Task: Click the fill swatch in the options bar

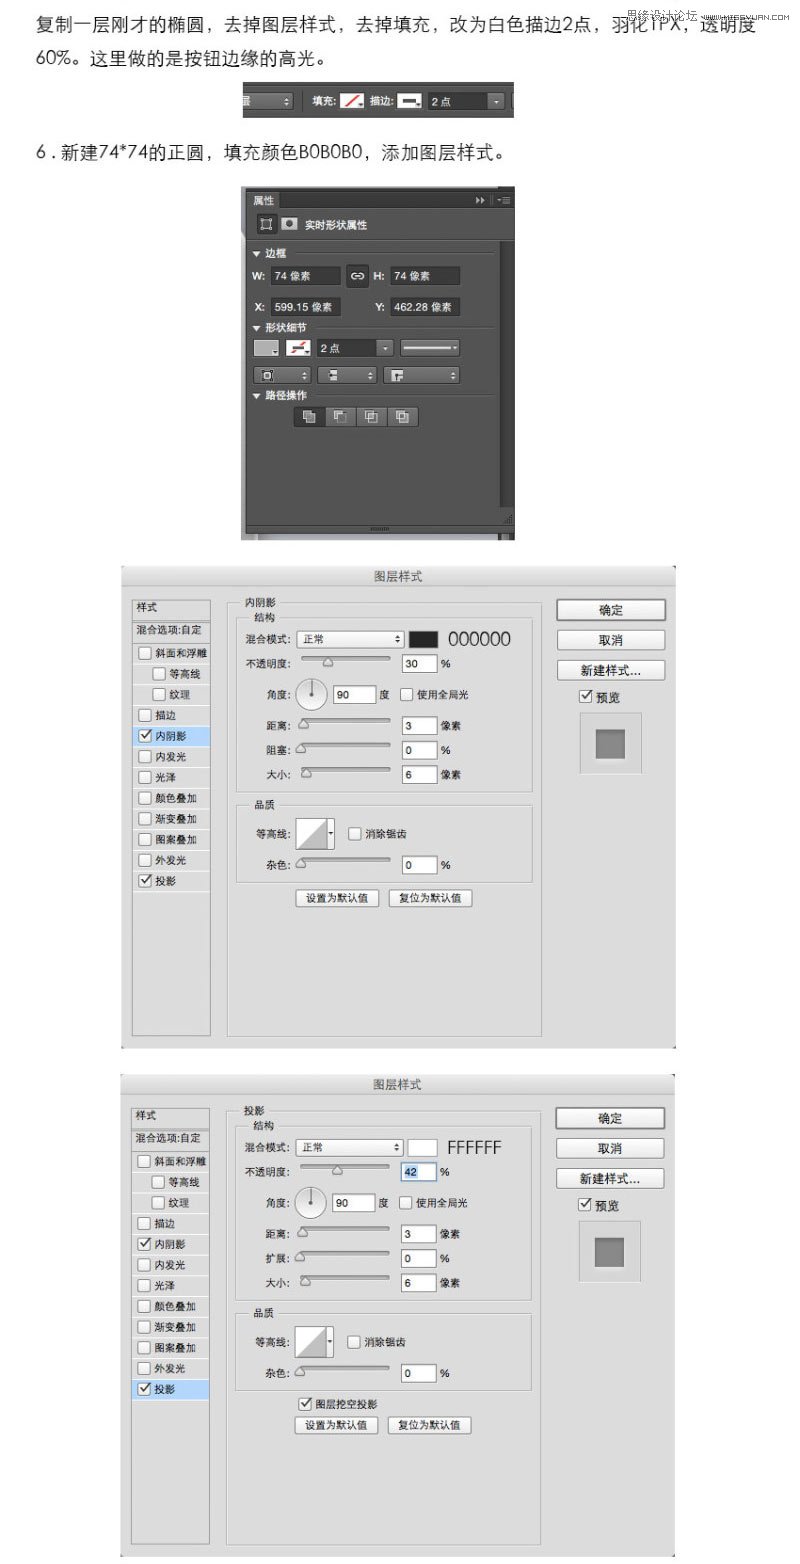Action: pos(350,101)
